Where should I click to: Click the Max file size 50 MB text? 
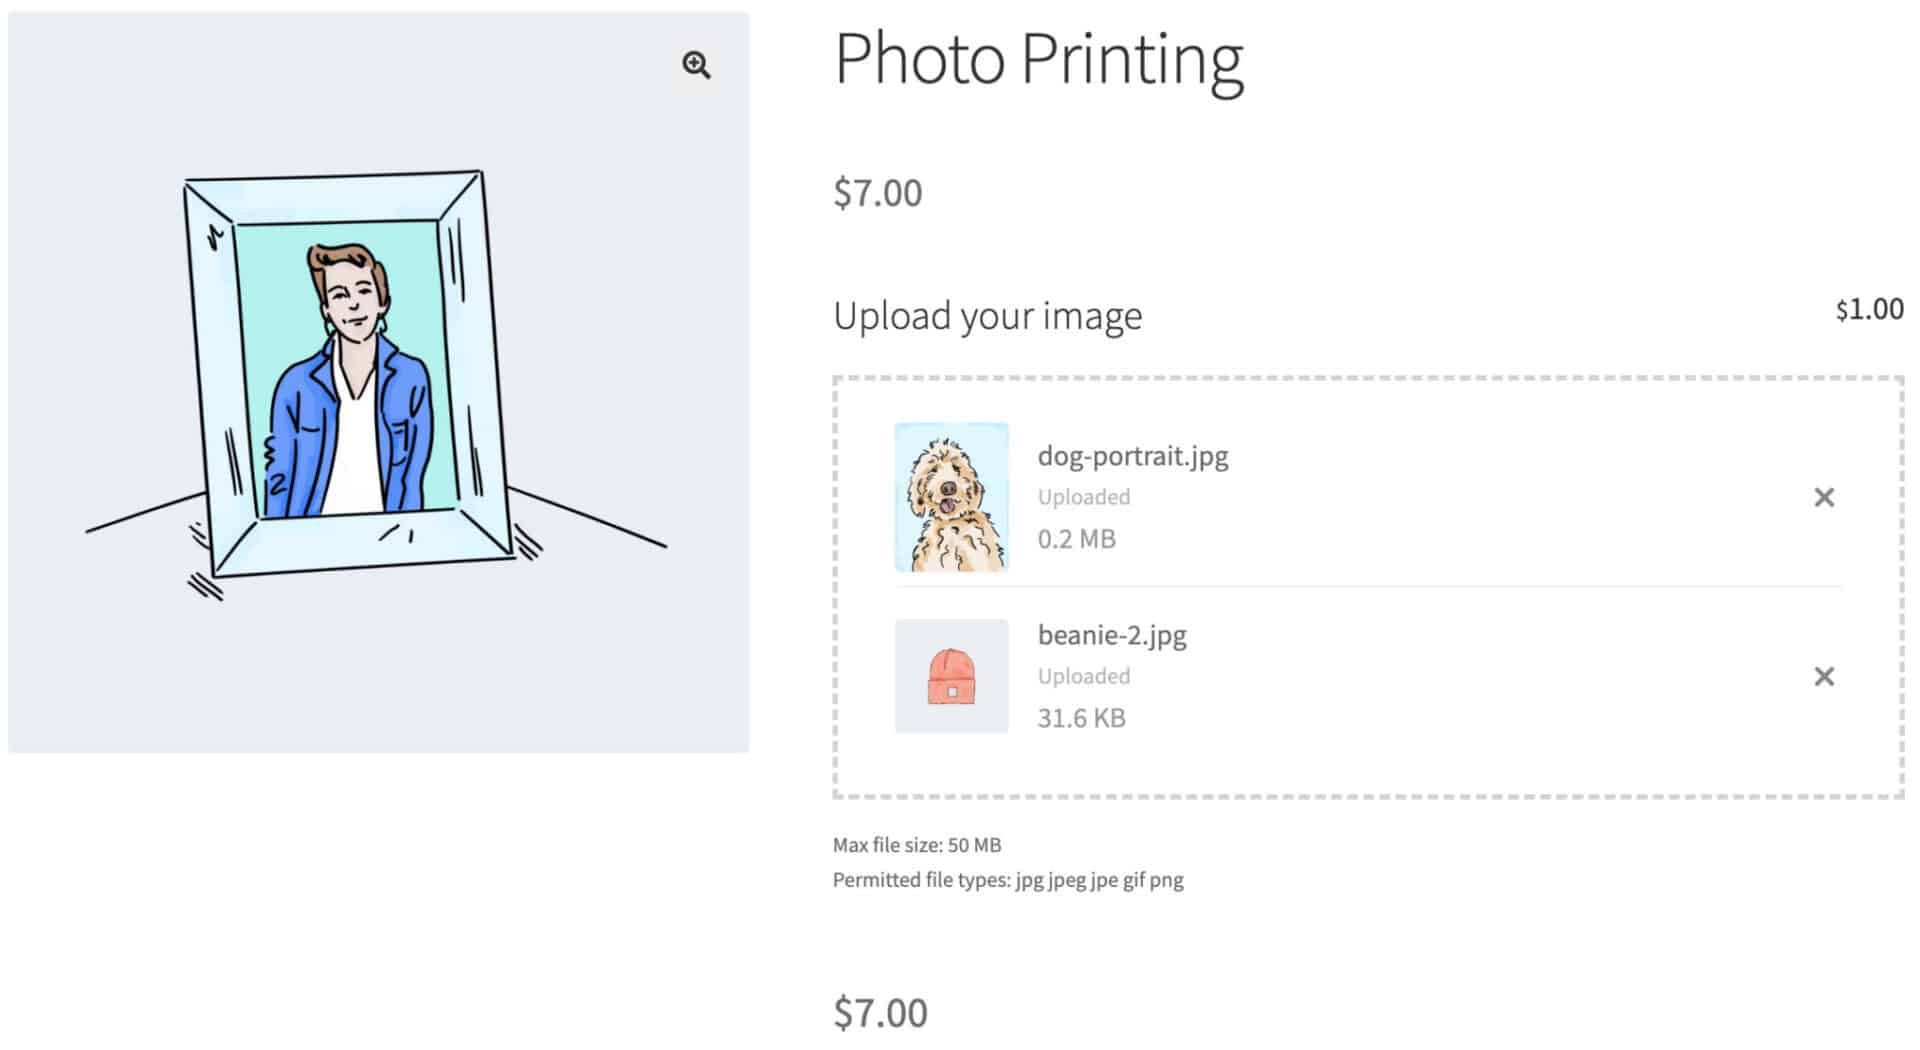(916, 844)
